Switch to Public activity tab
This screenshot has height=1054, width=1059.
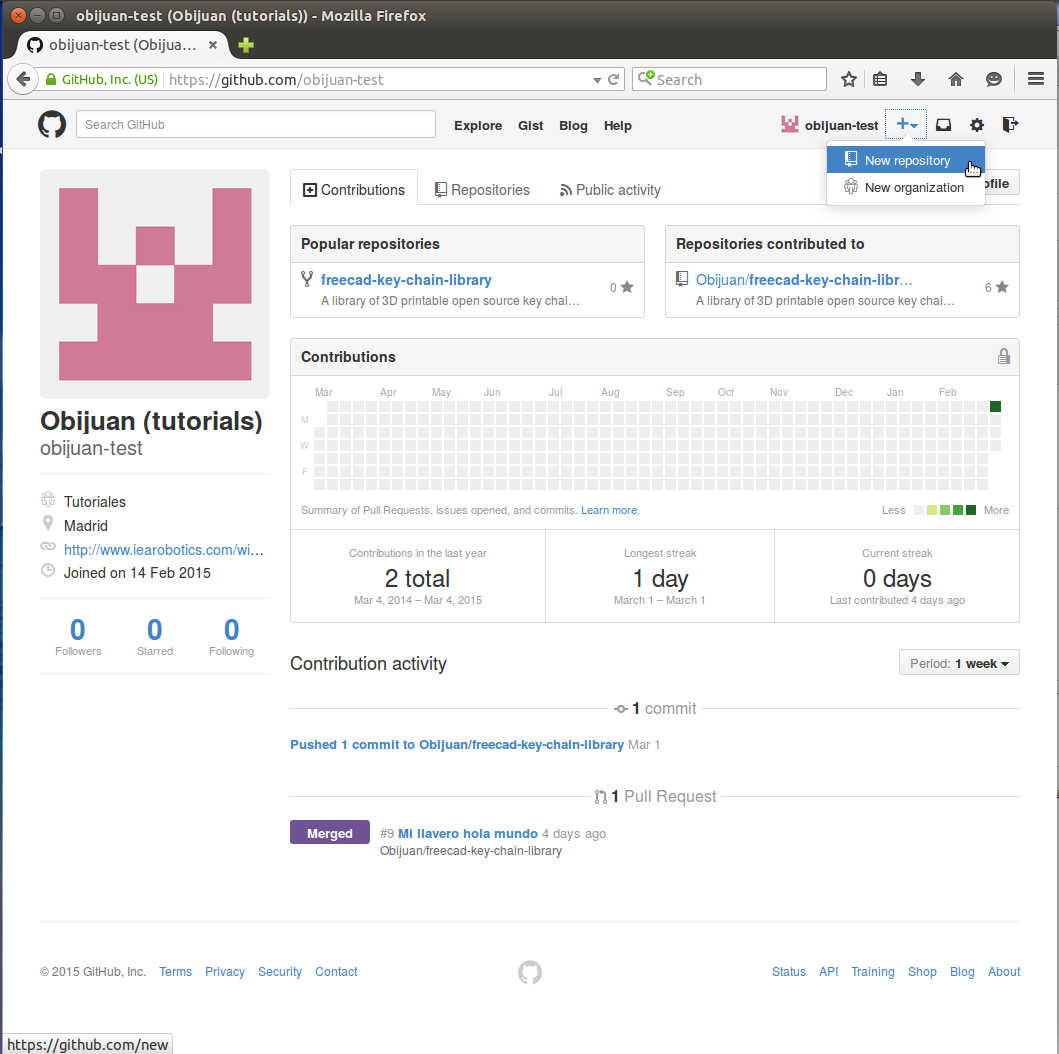pos(610,190)
